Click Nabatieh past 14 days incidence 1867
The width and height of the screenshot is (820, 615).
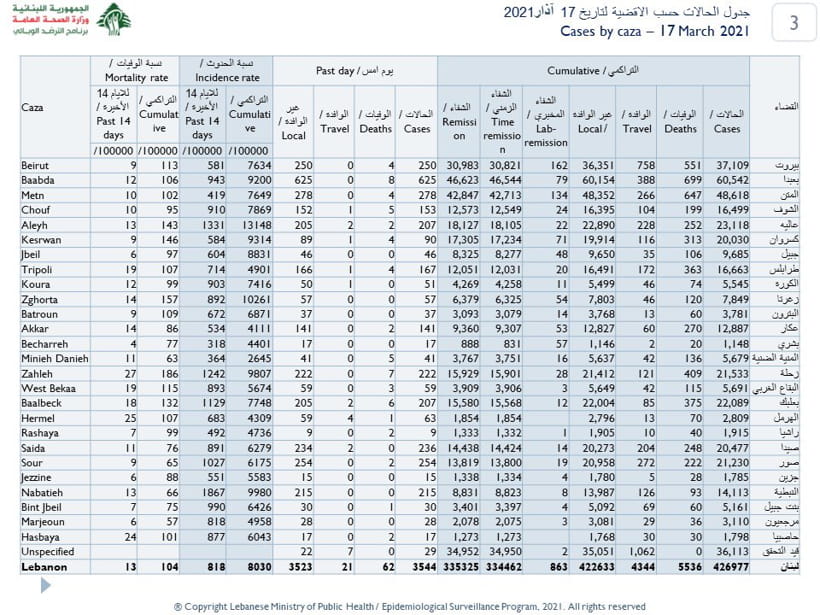coord(213,493)
